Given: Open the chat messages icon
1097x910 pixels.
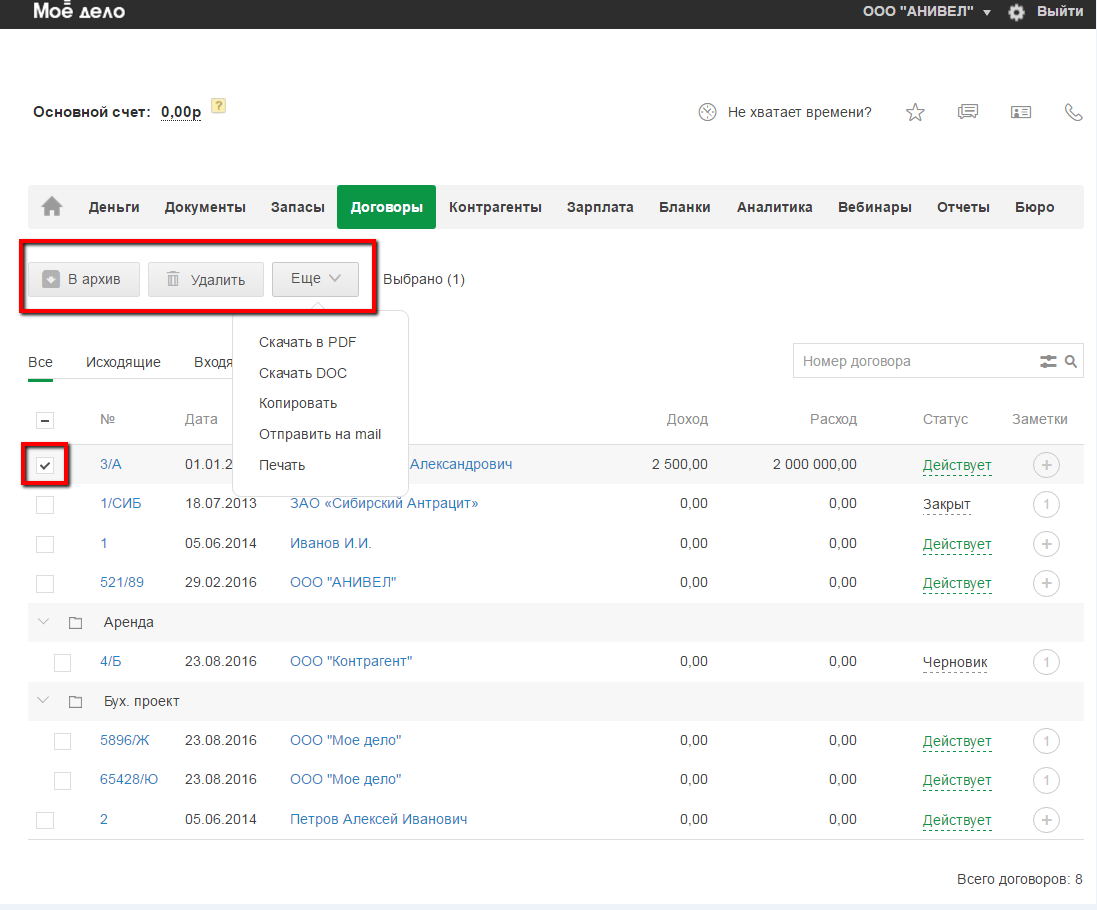Looking at the screenshot, I should (967, 112).
